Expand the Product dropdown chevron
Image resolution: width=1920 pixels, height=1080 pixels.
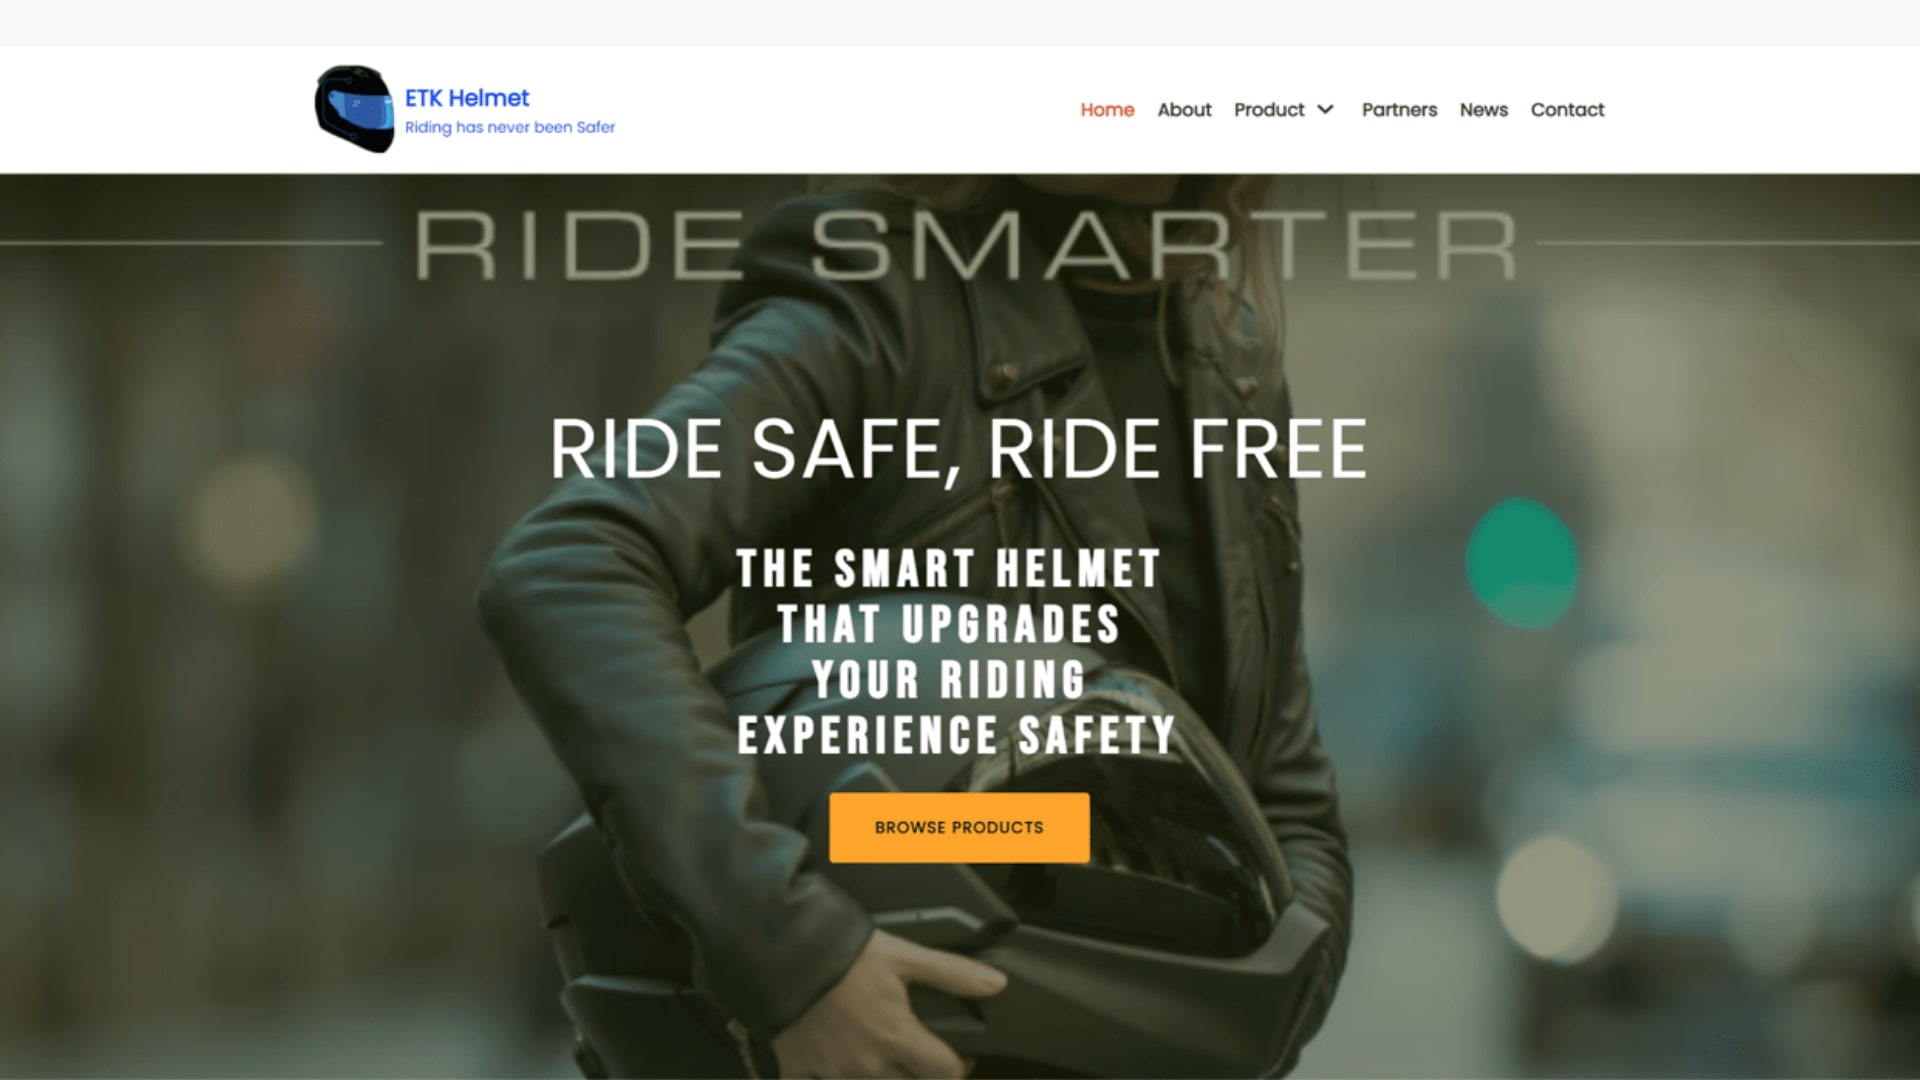(x=1326, y=110)
